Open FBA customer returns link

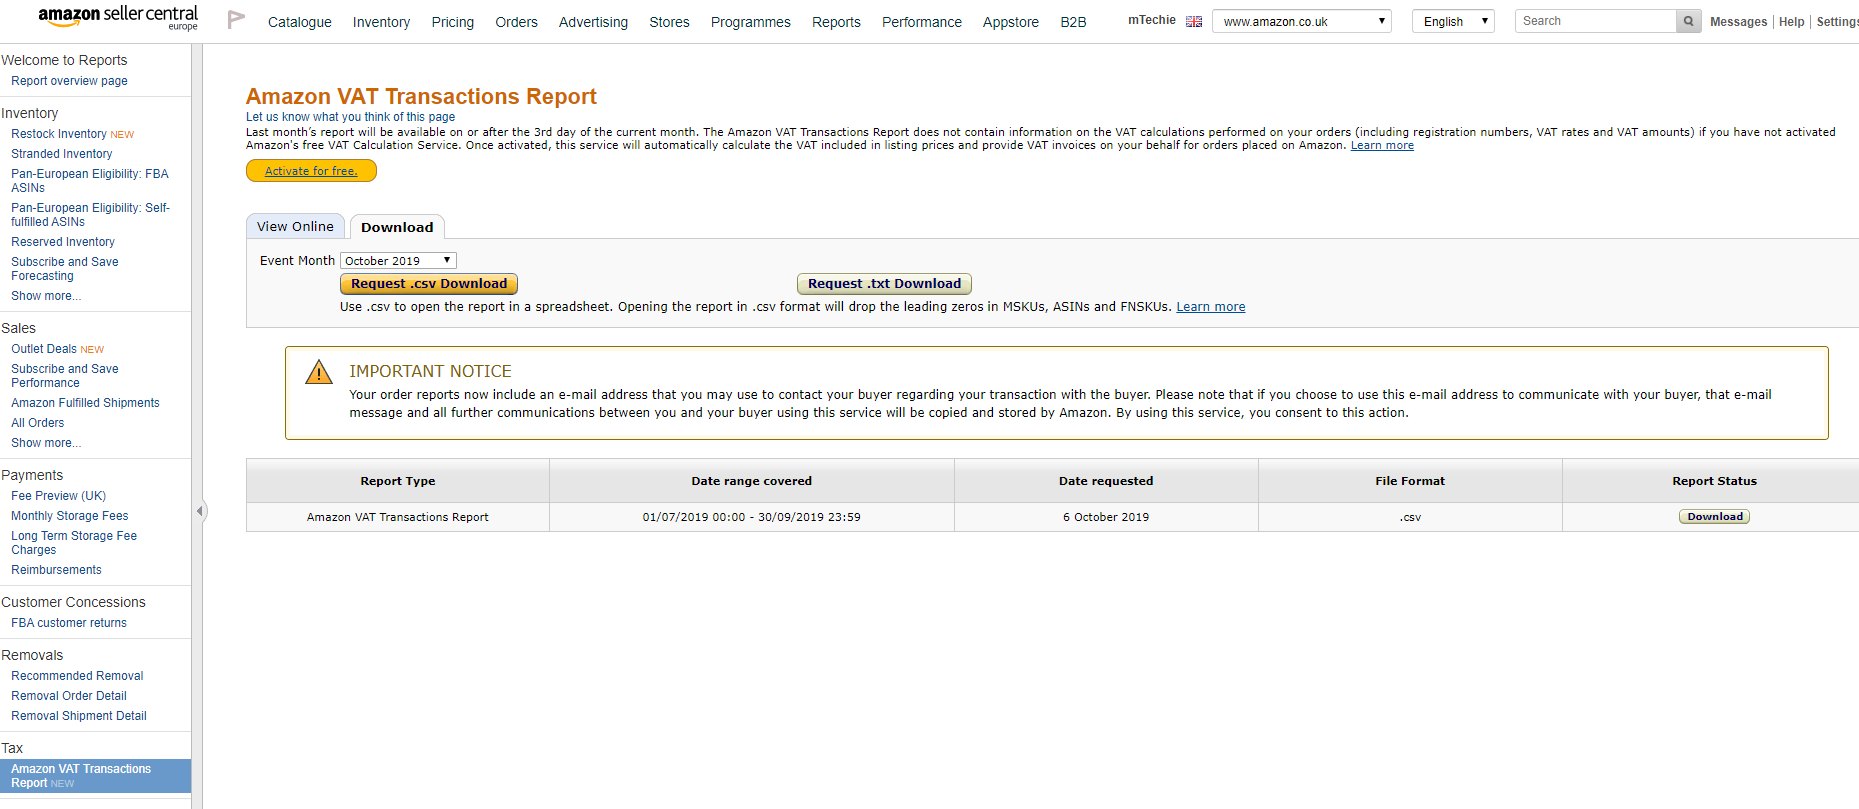[69, 623]
